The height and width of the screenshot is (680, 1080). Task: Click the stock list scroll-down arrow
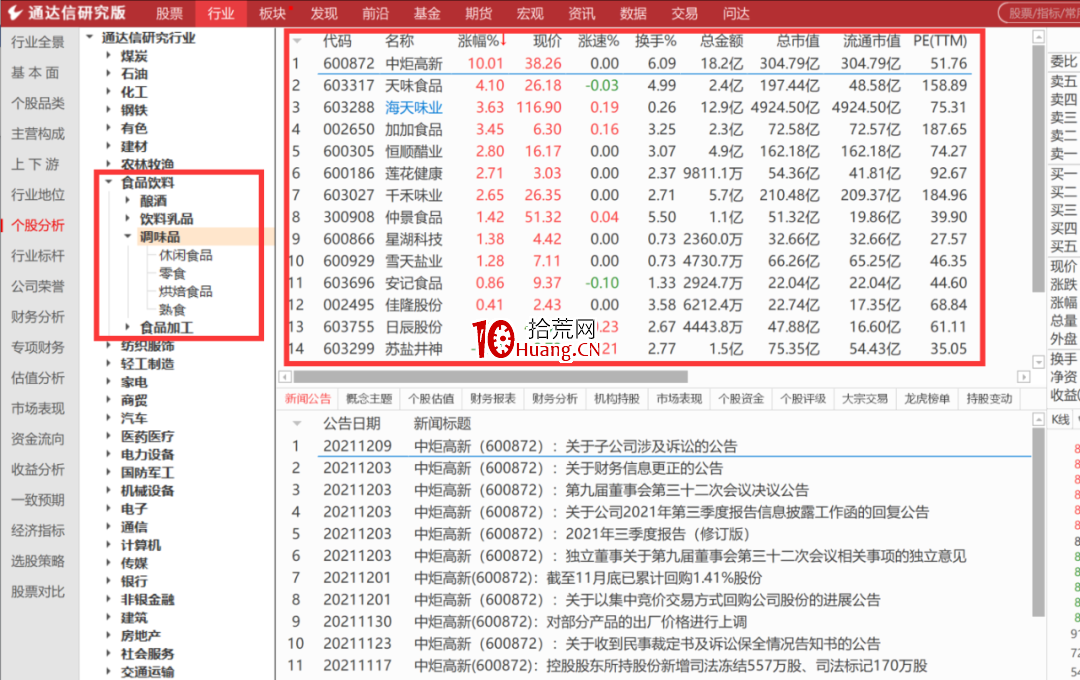(1039, 362)
